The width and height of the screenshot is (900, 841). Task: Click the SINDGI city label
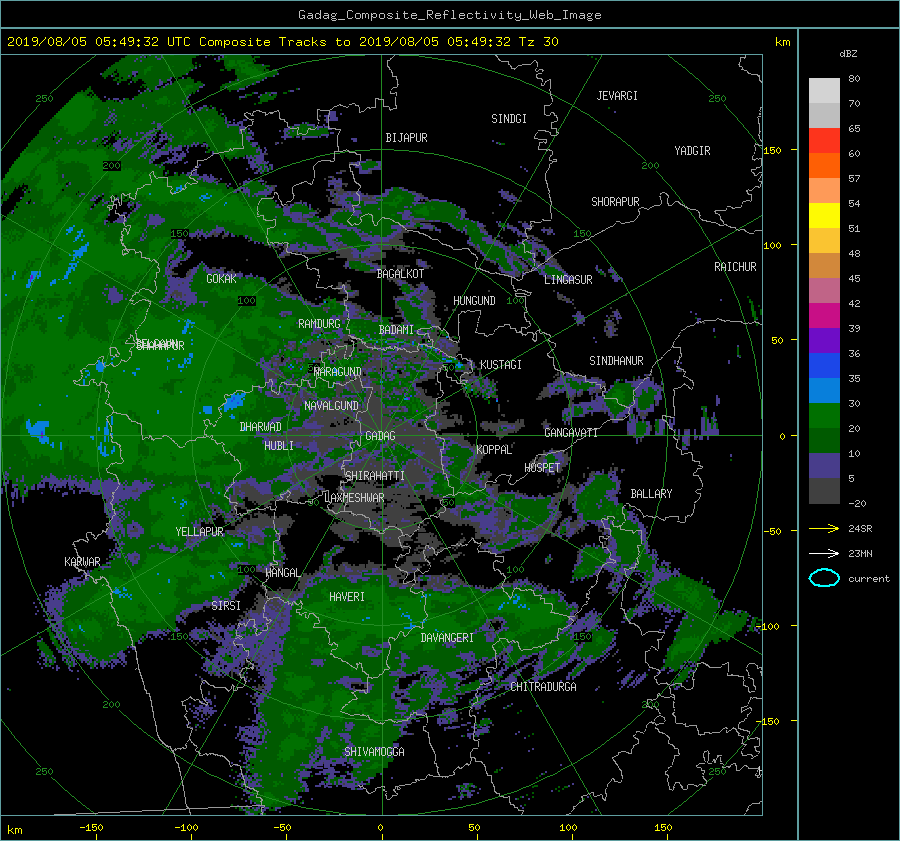(x=509, y=119)
